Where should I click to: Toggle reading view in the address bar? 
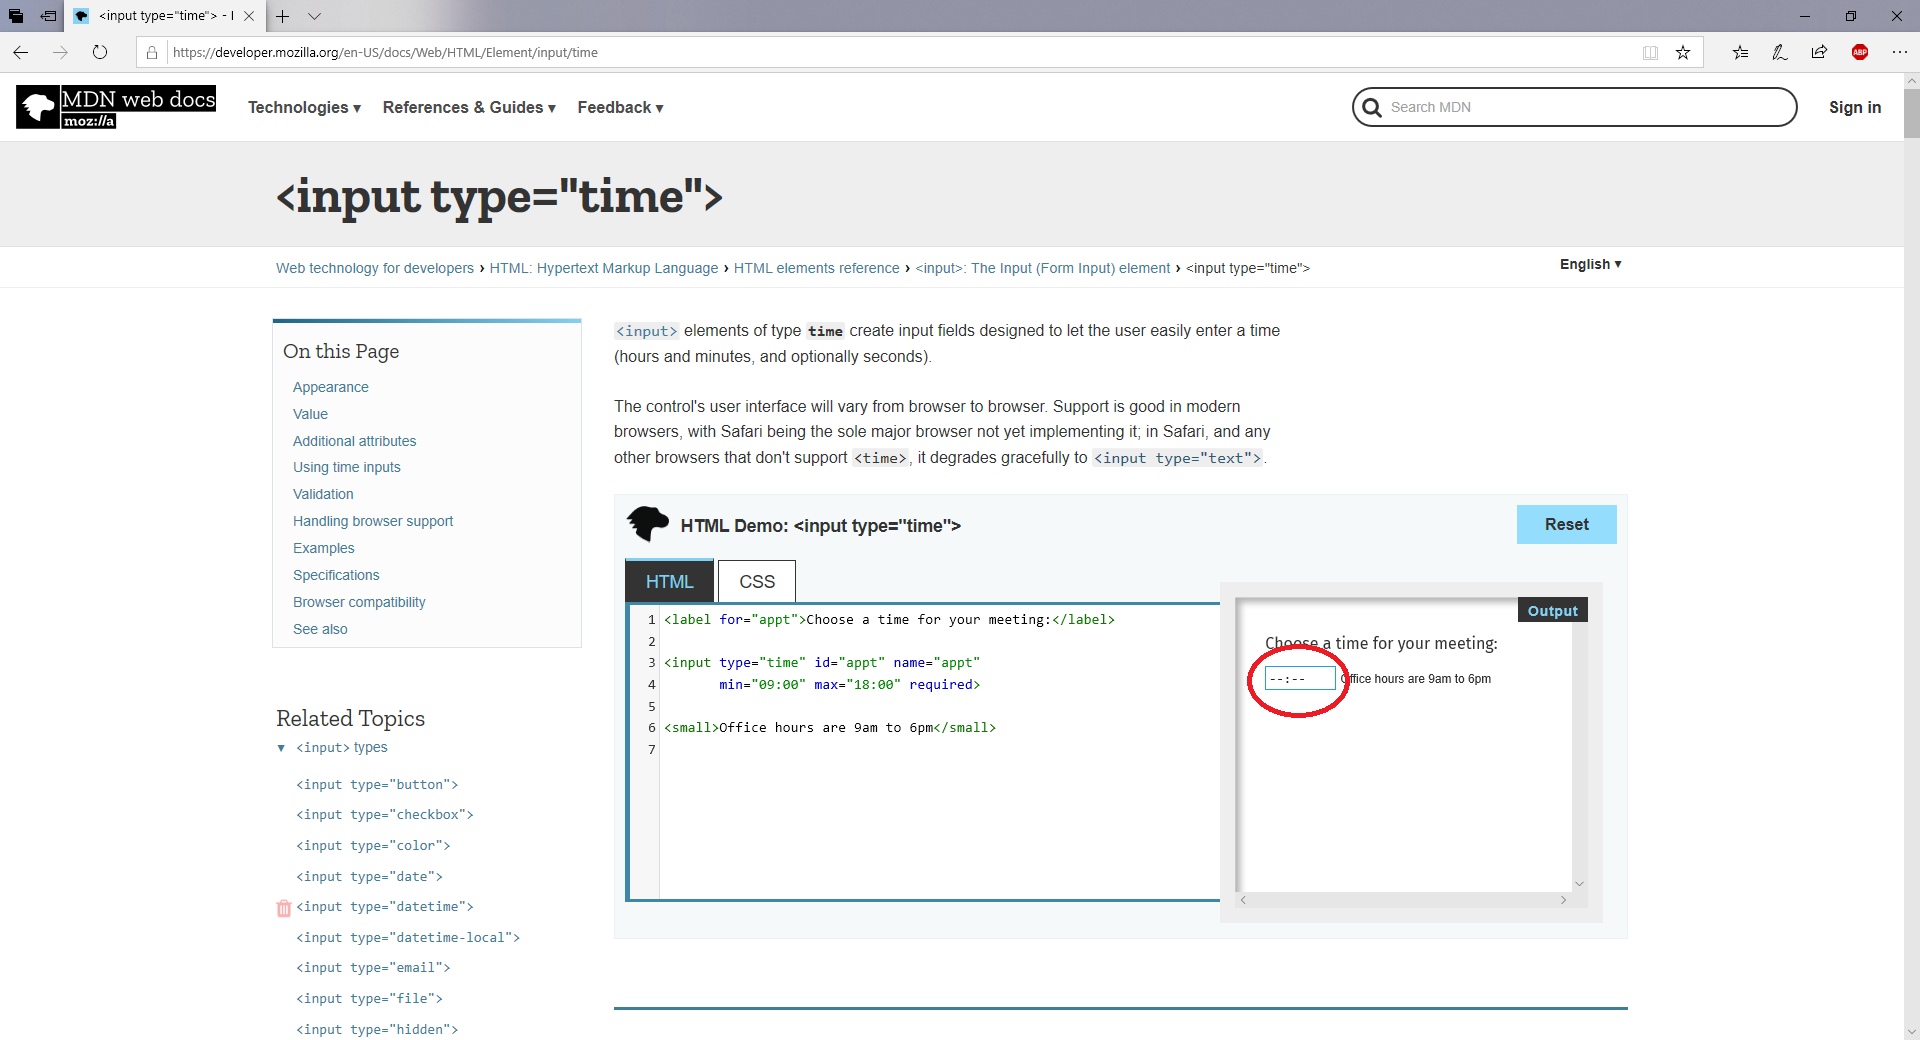coord(1650,52)
